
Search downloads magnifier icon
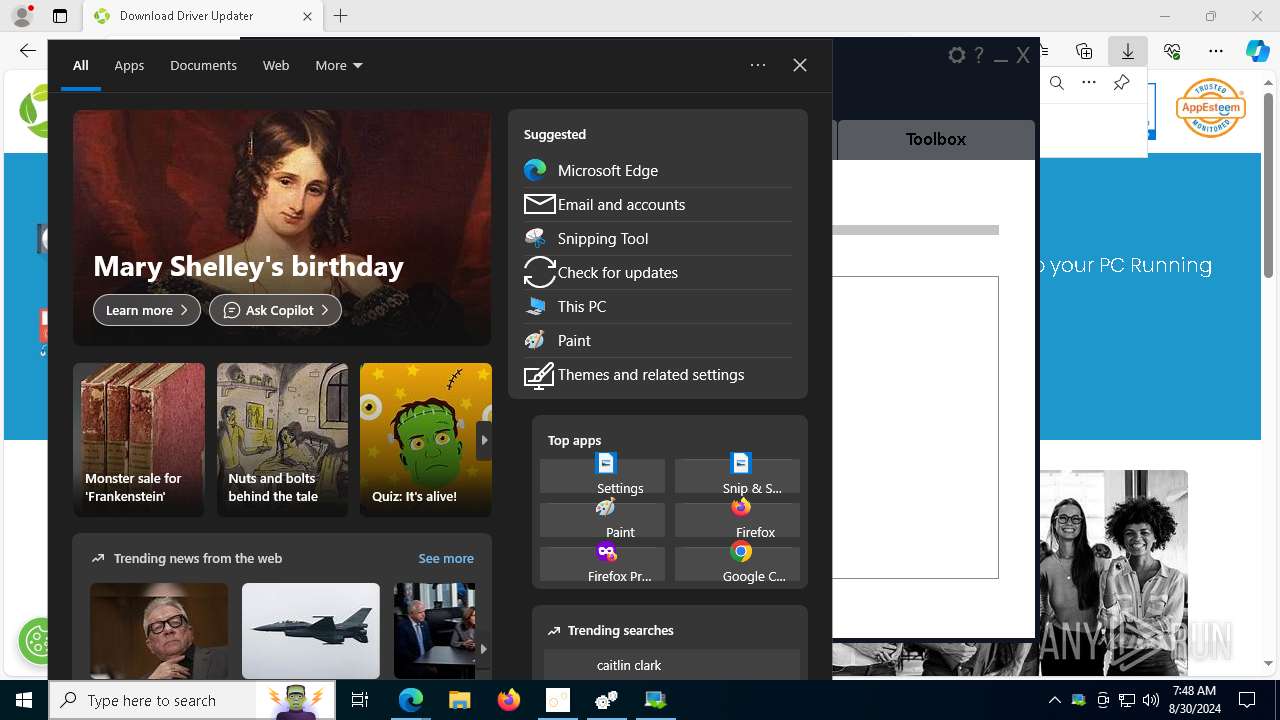(1057, 83)
